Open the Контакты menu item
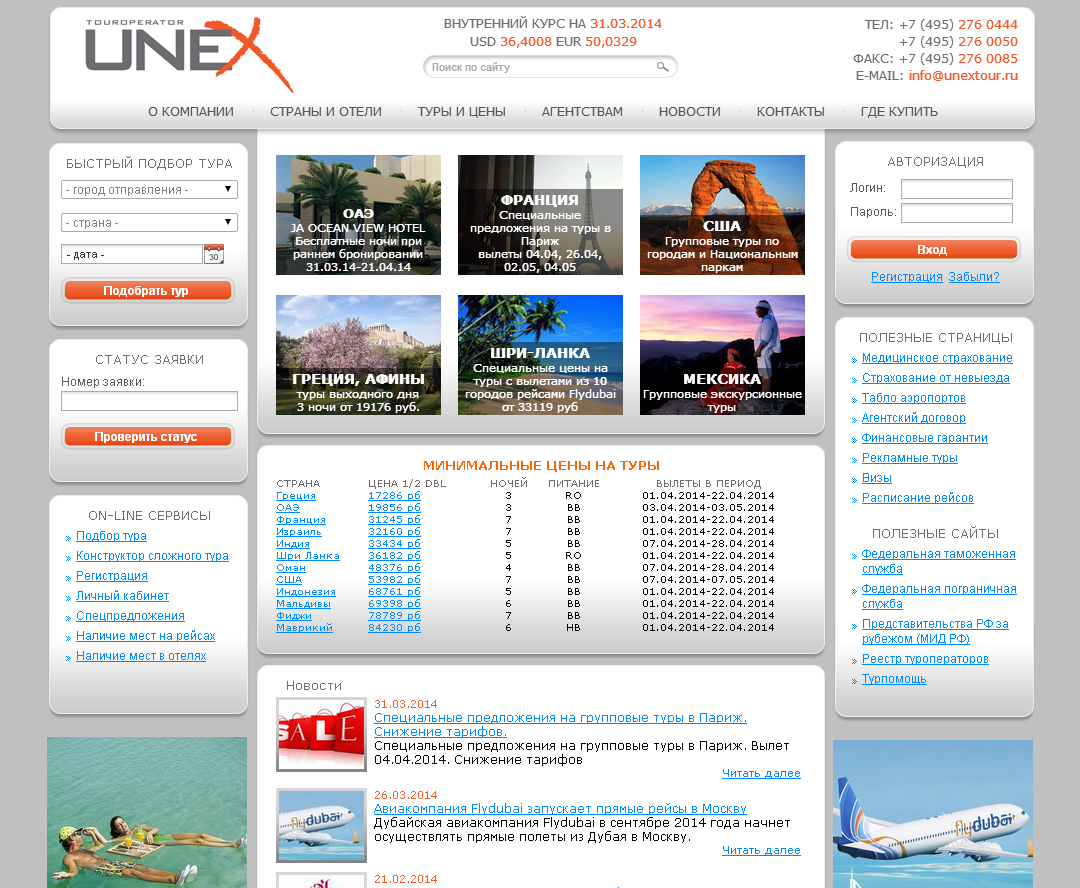The width and height of the screenshot is (1080, 888). coord(790,112)
